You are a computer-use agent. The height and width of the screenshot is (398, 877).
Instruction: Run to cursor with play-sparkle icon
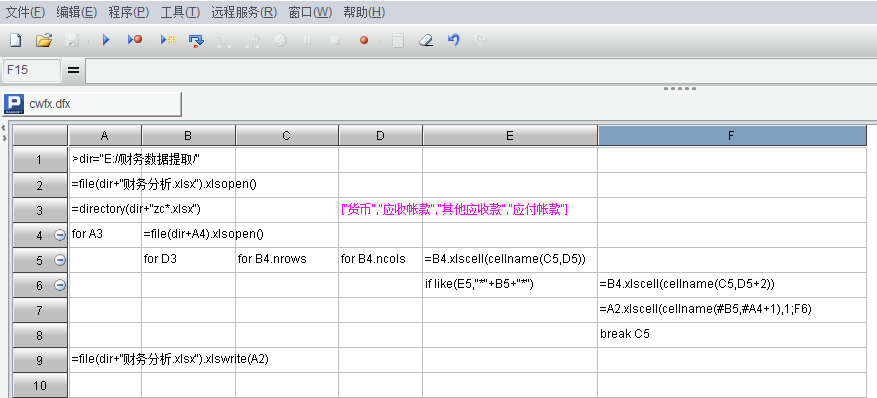[168, 40]
